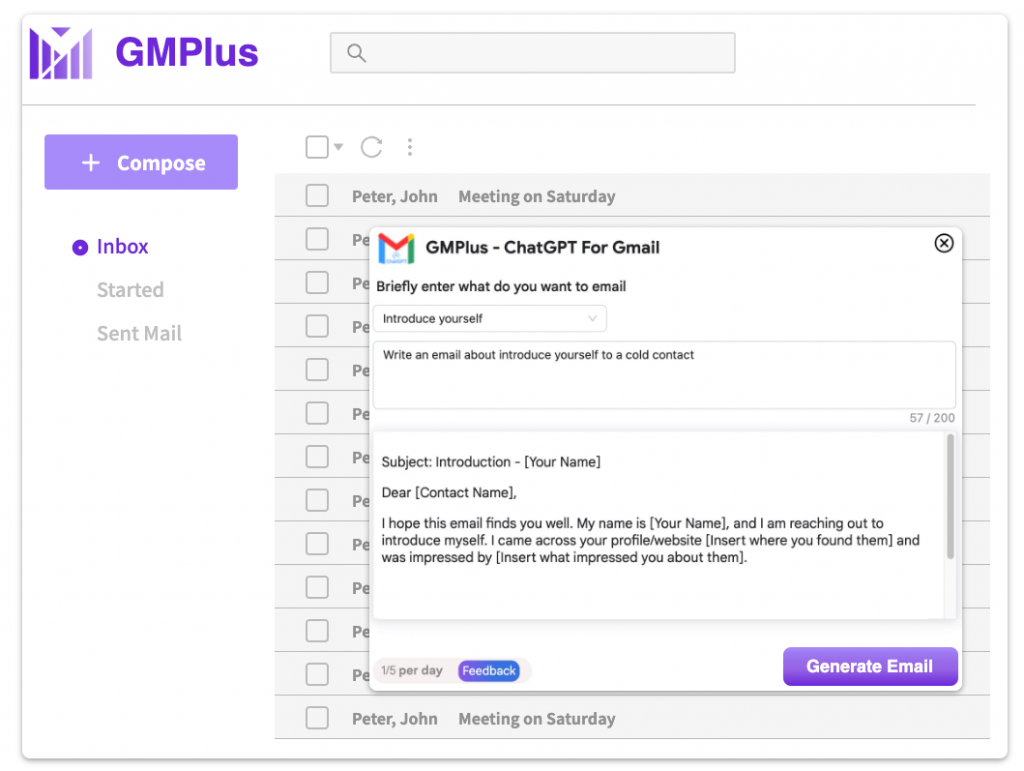The image size is (1024, 771).
Task: Click the Generate Email button
Action: point(869,666)
